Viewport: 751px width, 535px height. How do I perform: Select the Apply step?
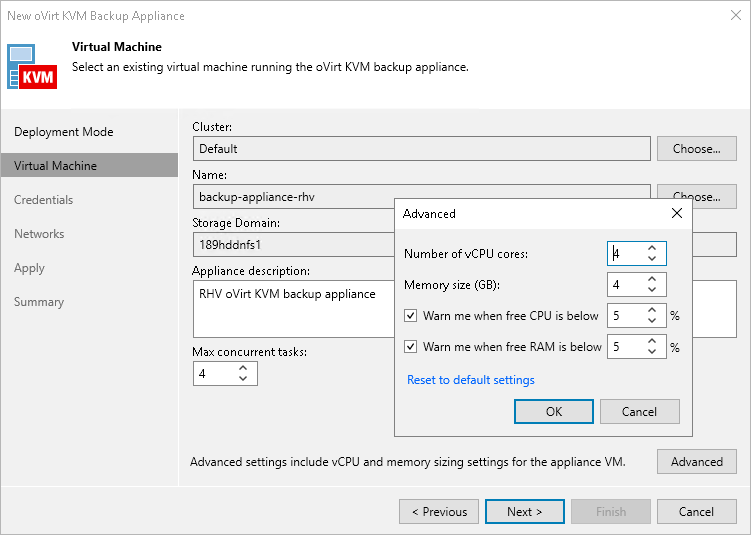click(29, 268)
